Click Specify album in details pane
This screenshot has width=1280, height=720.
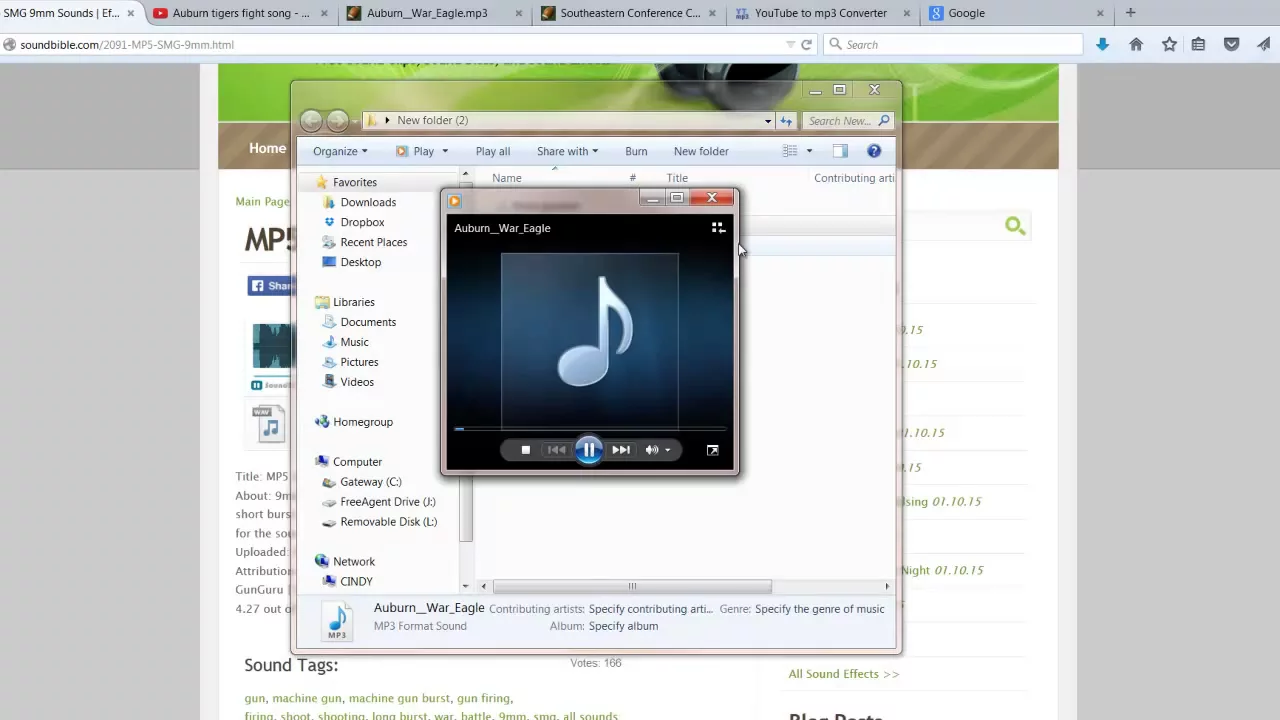point(623,626)
